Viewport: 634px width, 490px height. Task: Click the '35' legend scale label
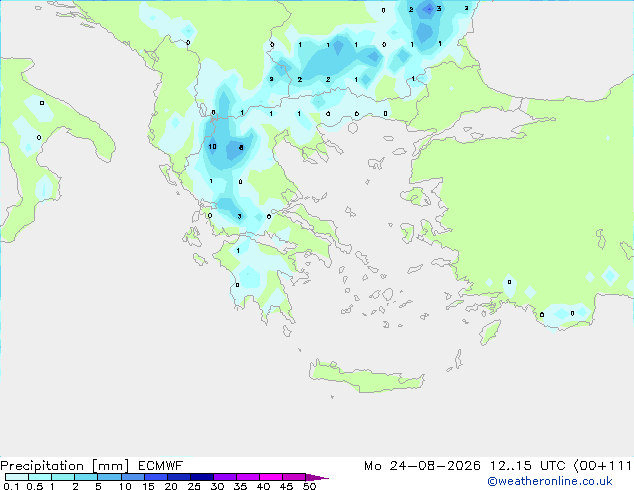(x=241, y=486)
